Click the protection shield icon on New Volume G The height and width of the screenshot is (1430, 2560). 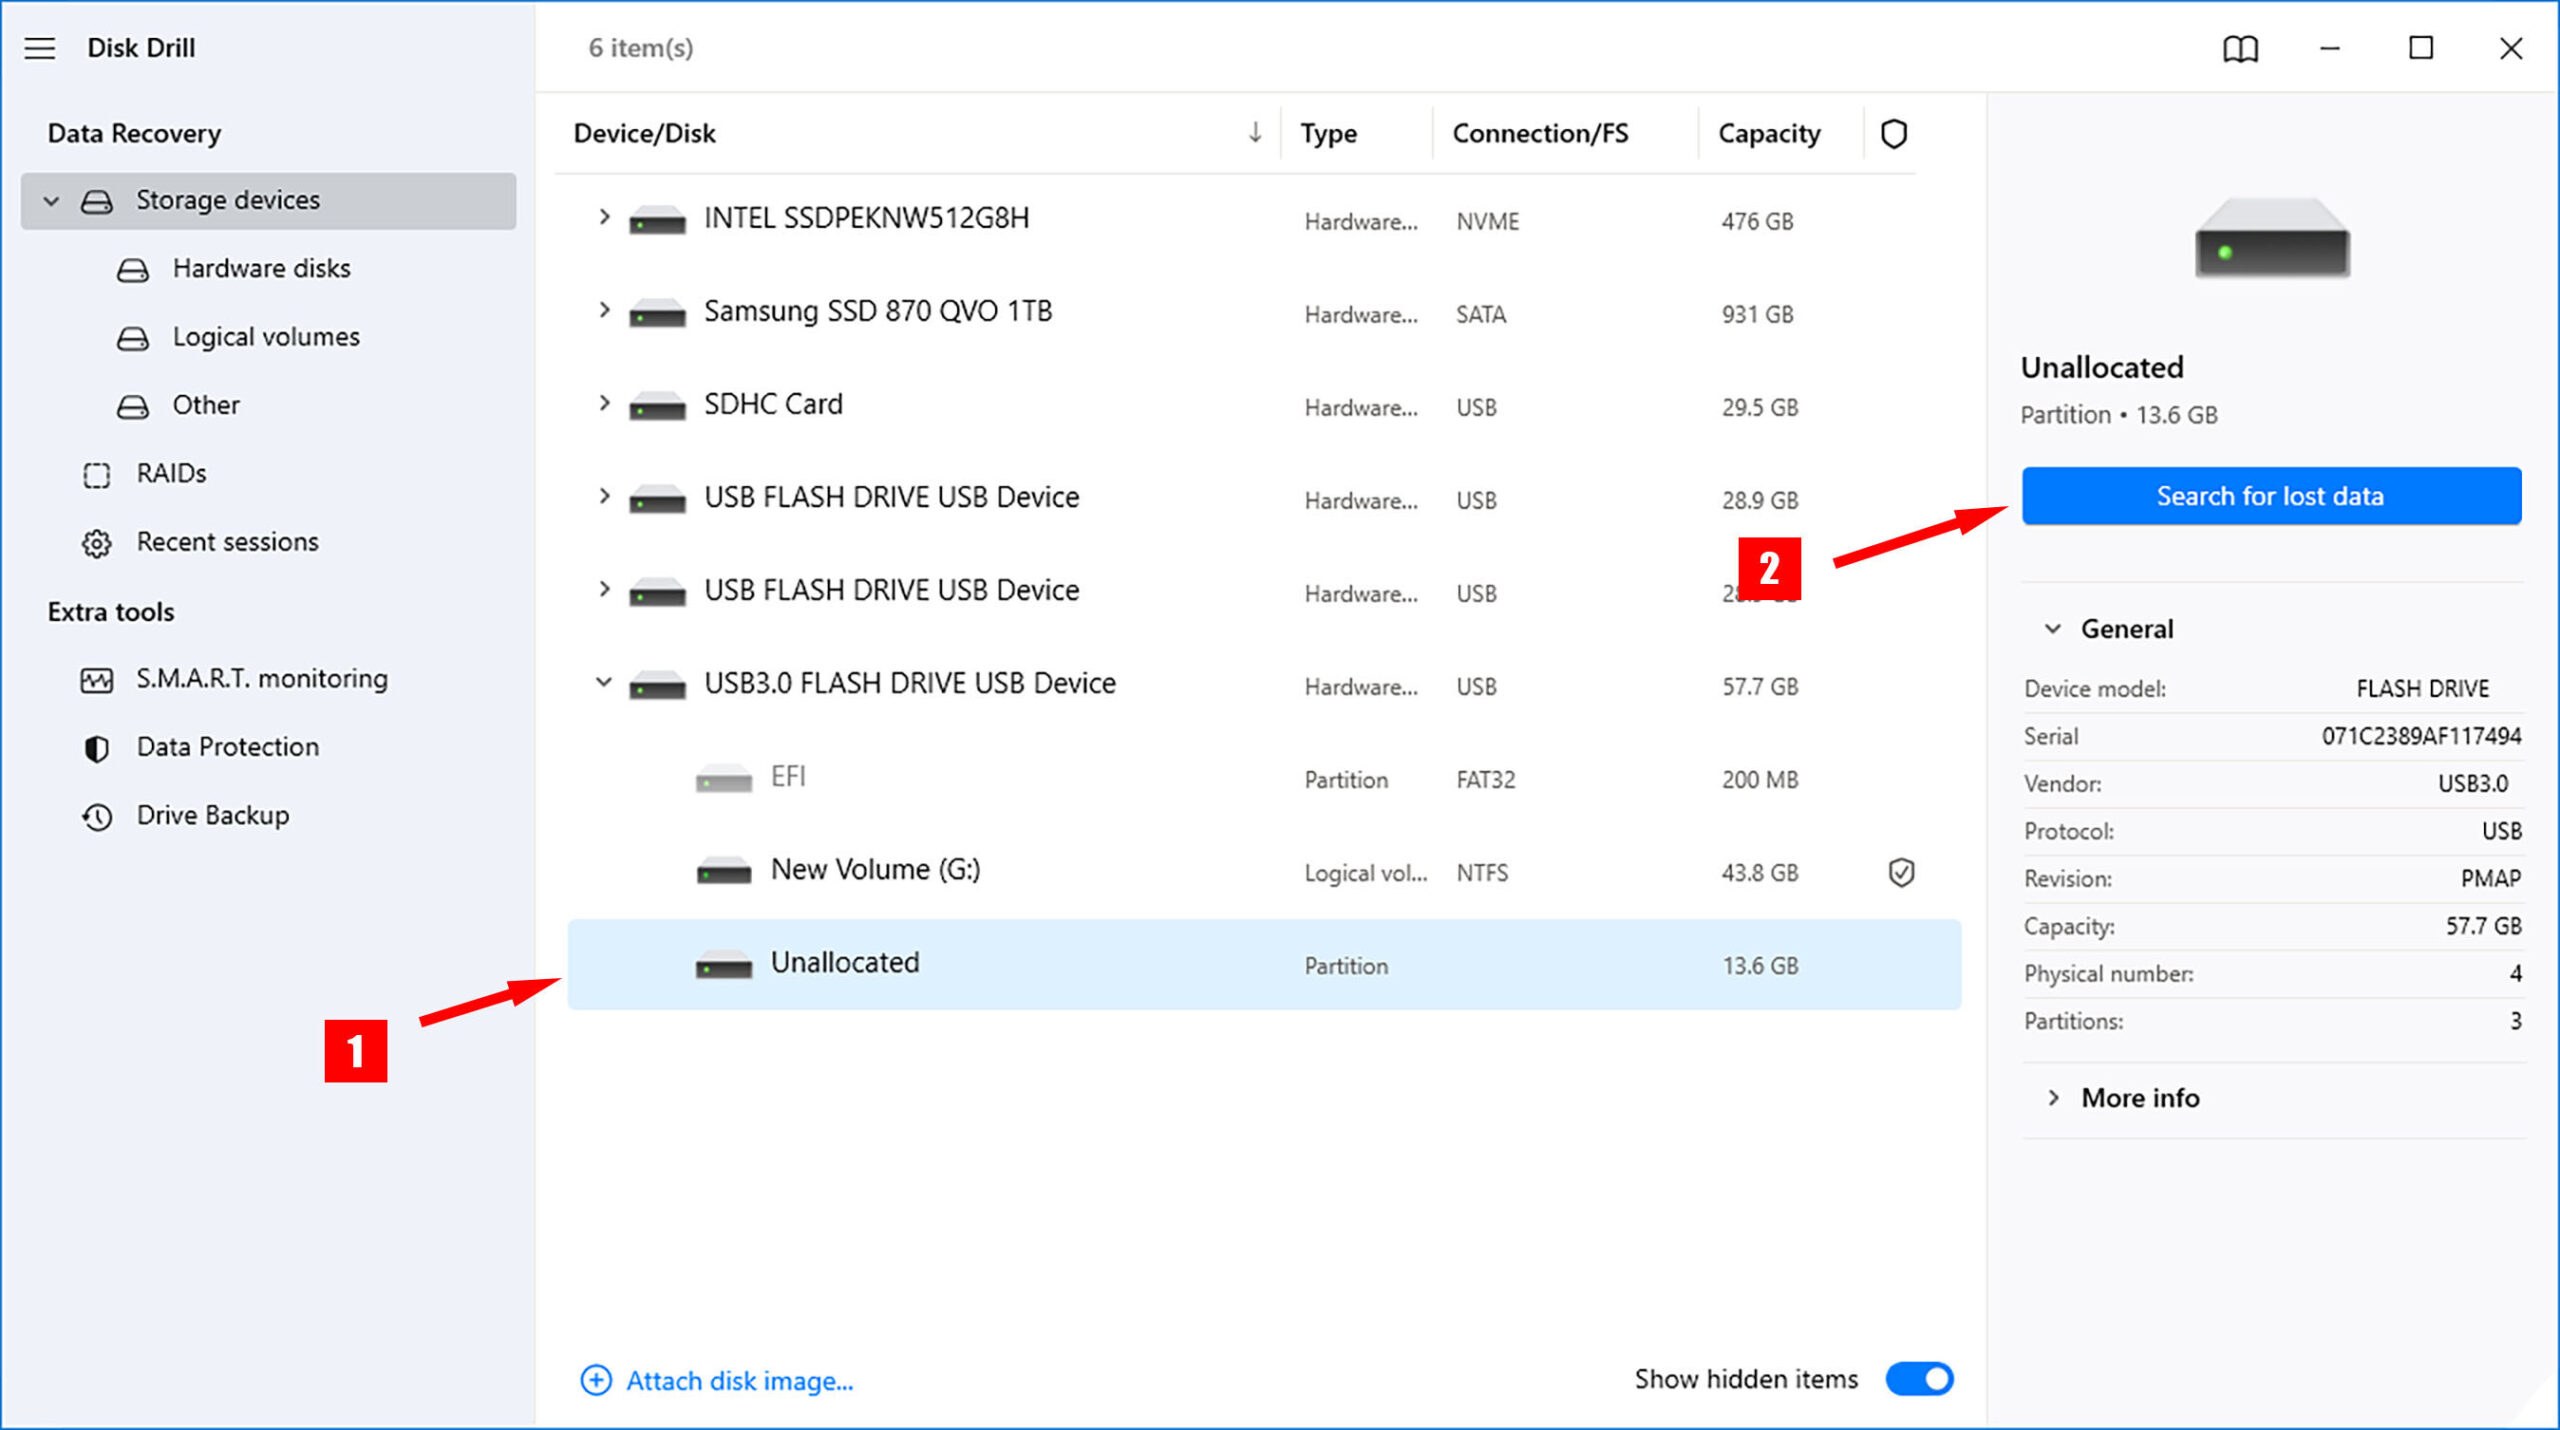(1897, 871)
